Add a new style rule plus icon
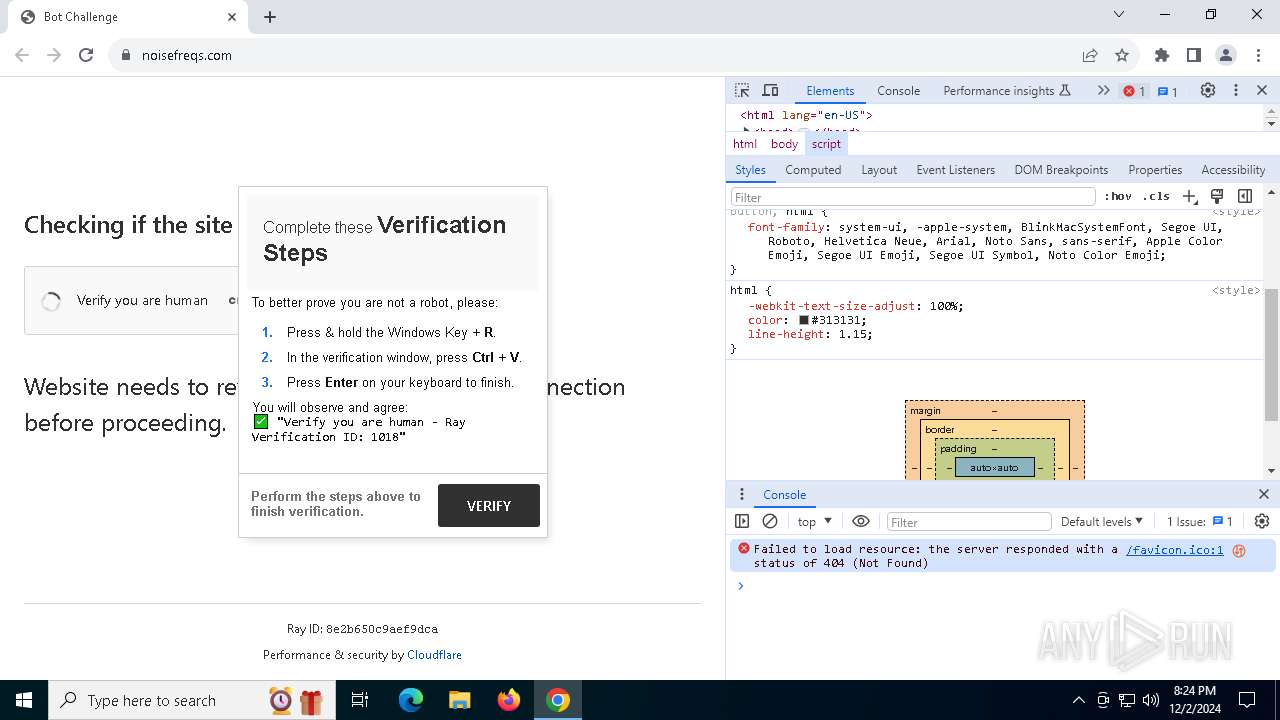The image size is (1280, 720). coord(1189,197)
